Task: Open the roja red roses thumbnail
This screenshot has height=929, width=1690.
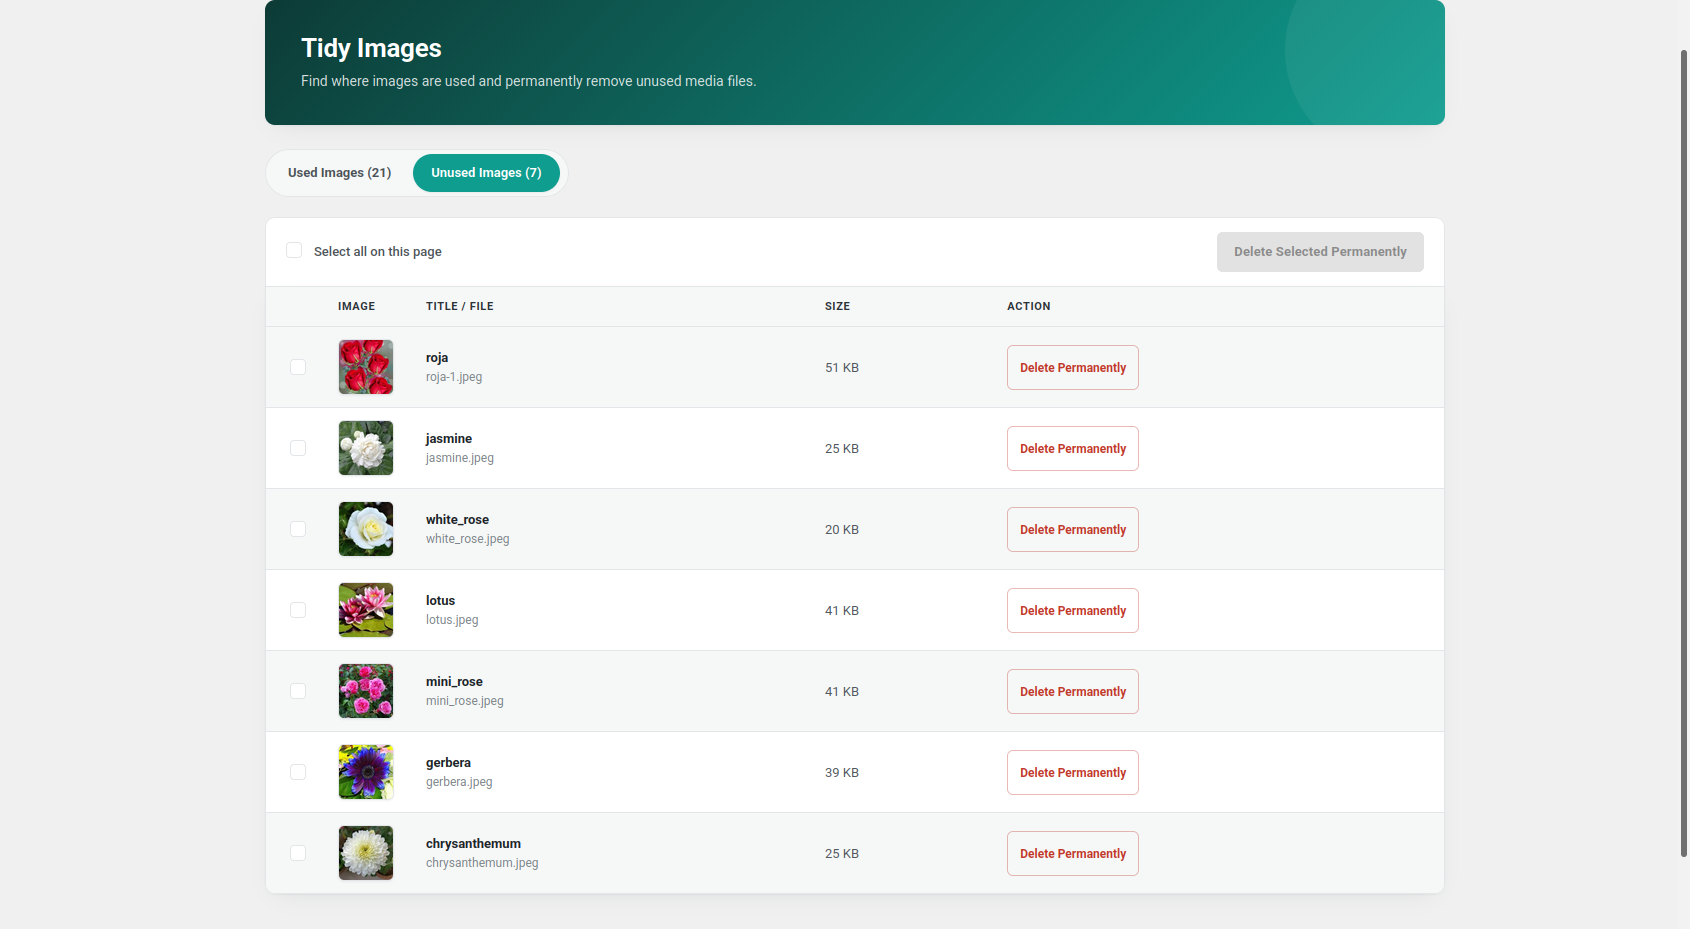Action: pos(366,367)
